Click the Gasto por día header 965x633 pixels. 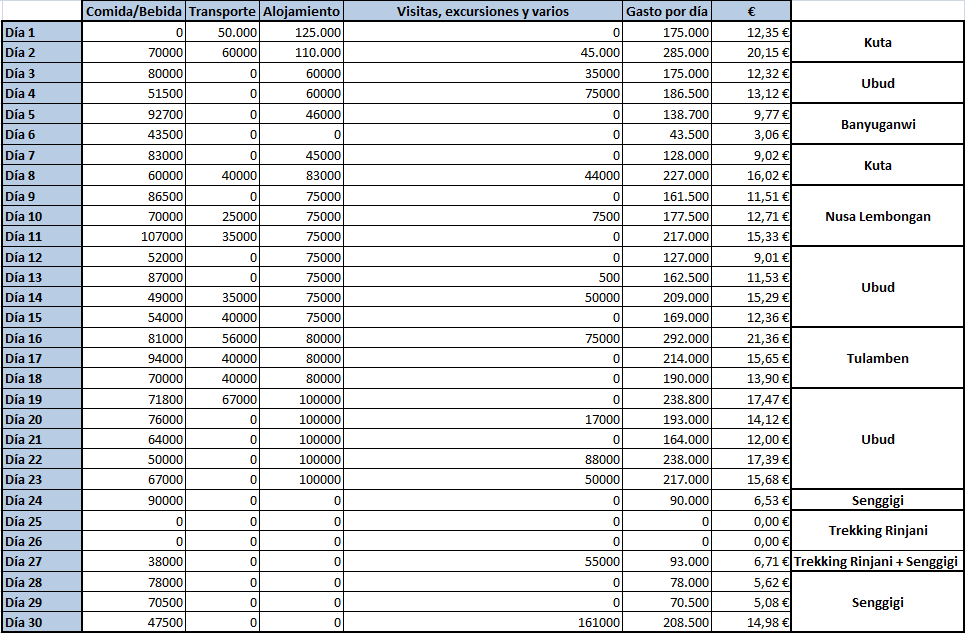tap(667, 11)
